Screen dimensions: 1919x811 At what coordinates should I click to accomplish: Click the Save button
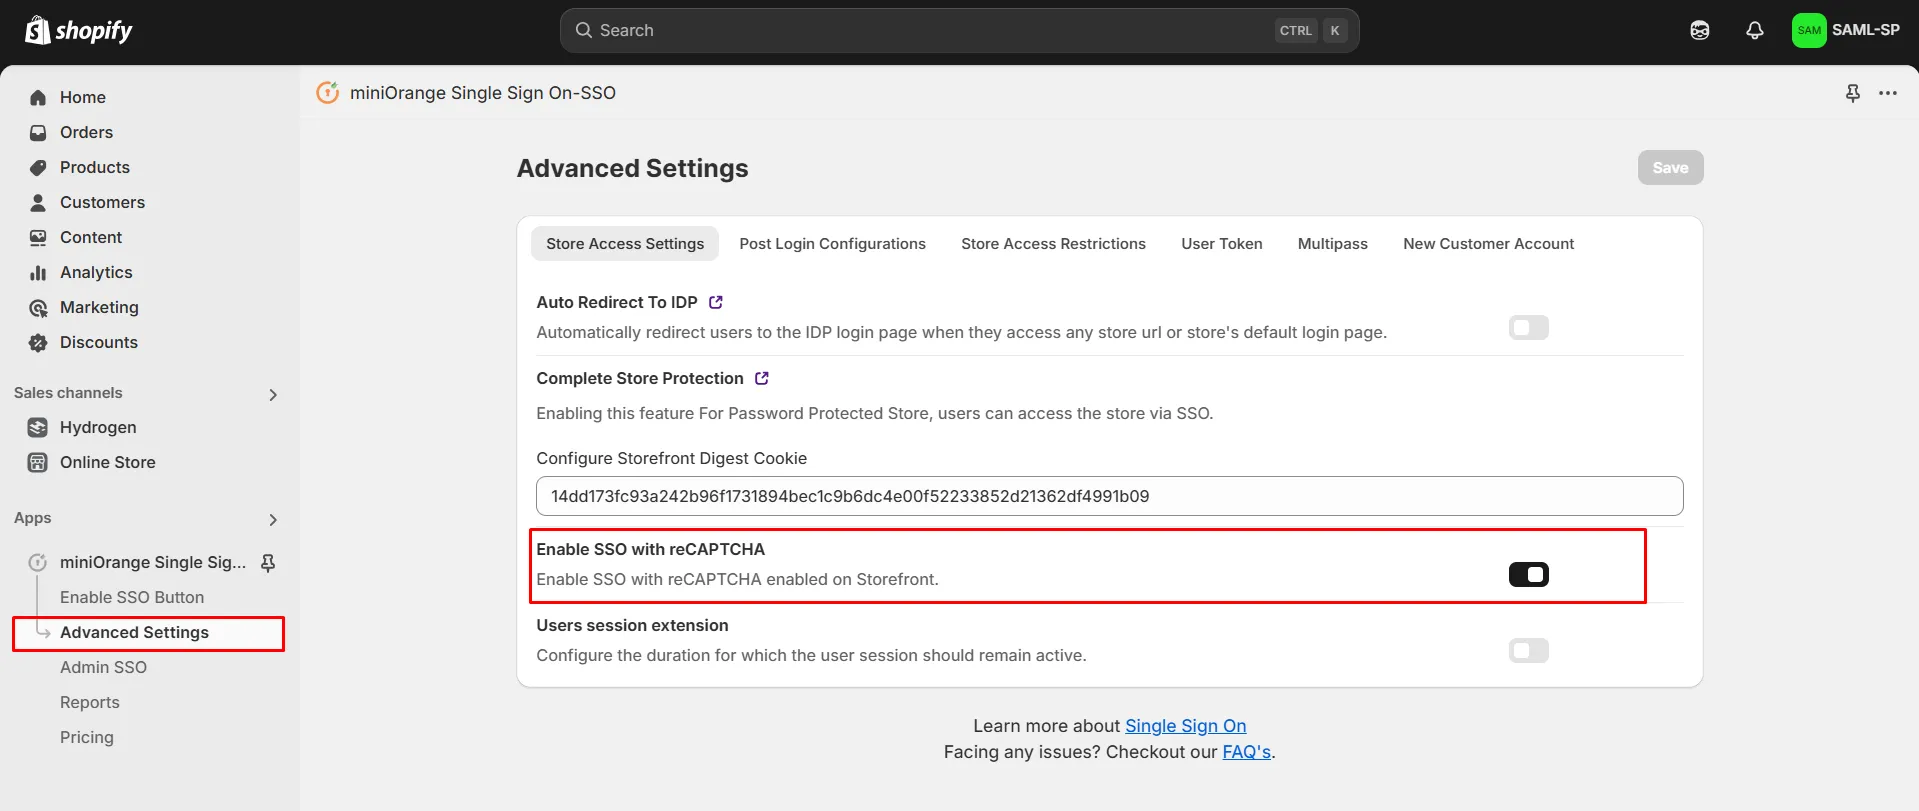point(1670,168)
